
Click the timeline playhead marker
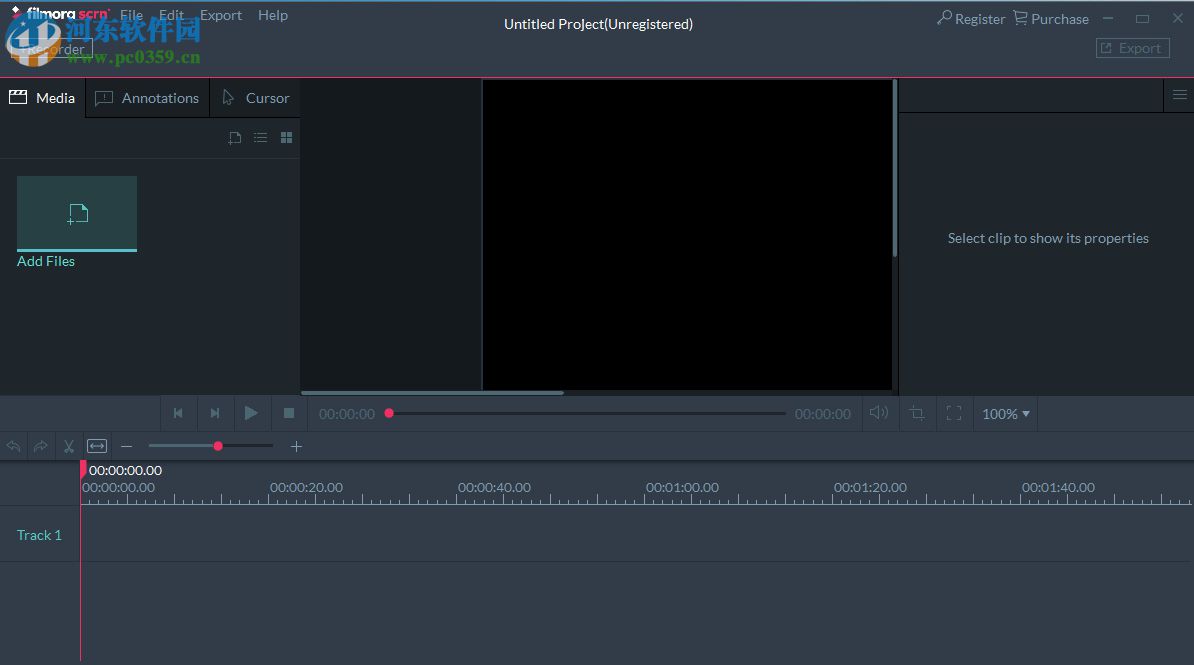point(83,470)
